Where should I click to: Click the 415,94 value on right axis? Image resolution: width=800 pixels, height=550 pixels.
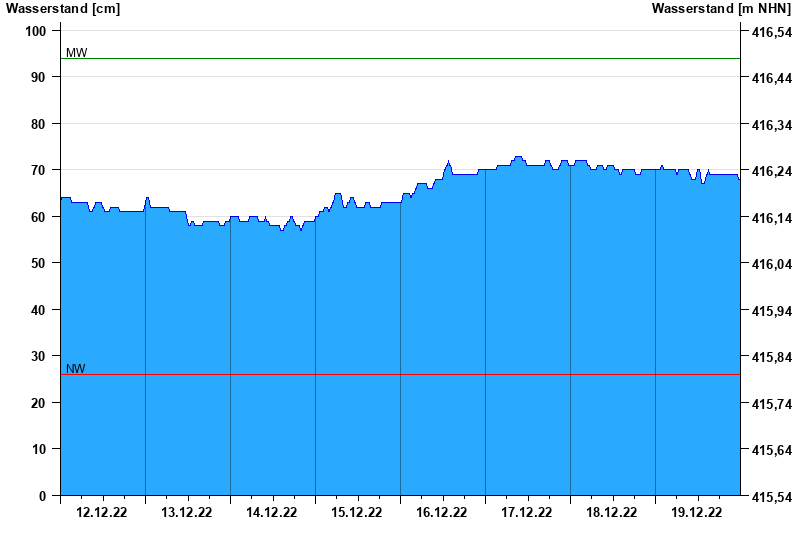coord(772,311)
